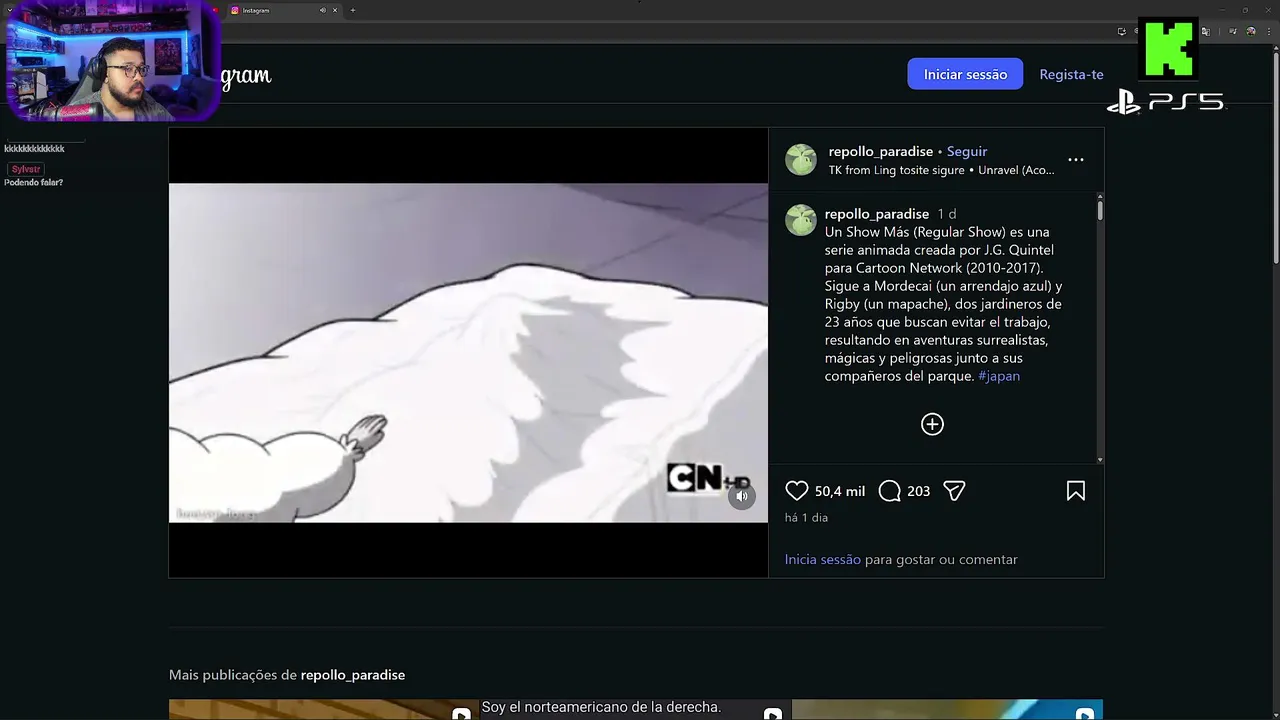Click the "há 1 dia" timestamp
The image size is (1280, 720).
click(806, 518)
